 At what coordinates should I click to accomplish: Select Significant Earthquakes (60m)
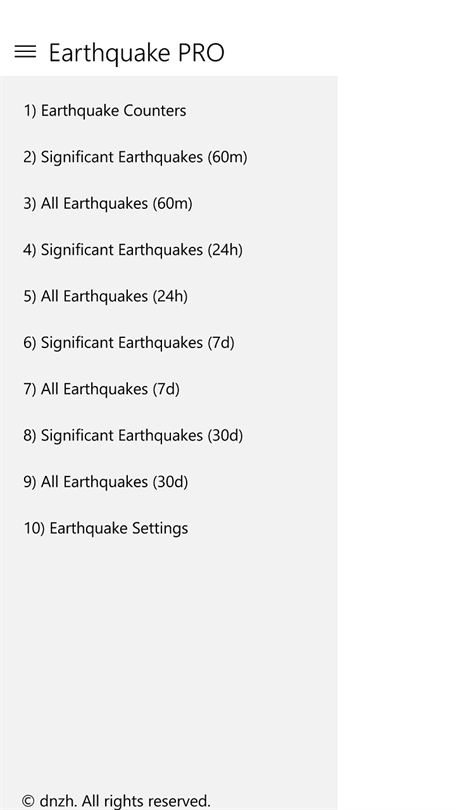[168, 157]
